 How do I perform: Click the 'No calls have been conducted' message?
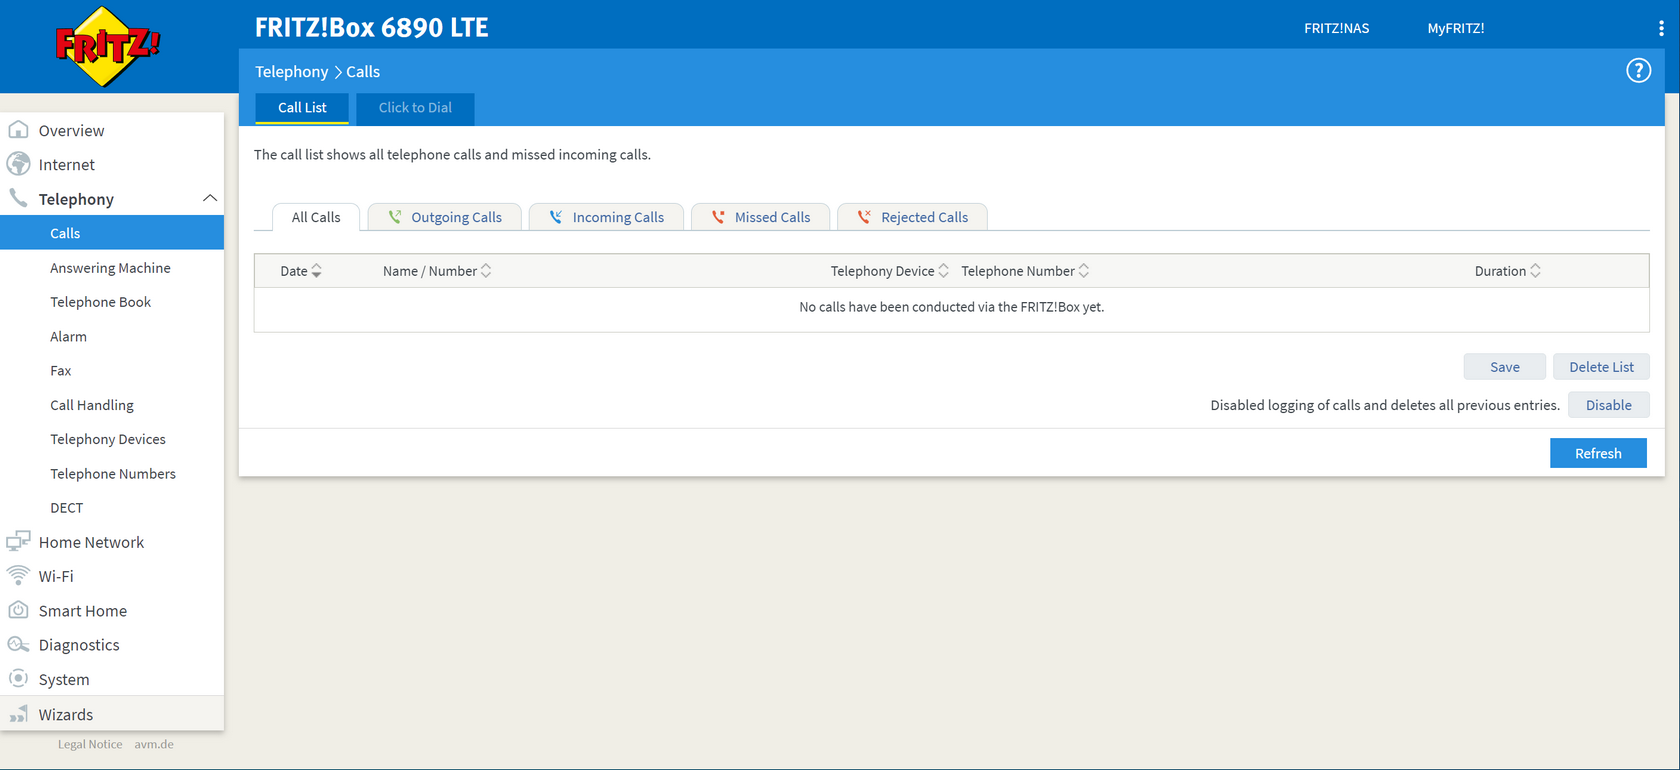(x=951, y=307)
